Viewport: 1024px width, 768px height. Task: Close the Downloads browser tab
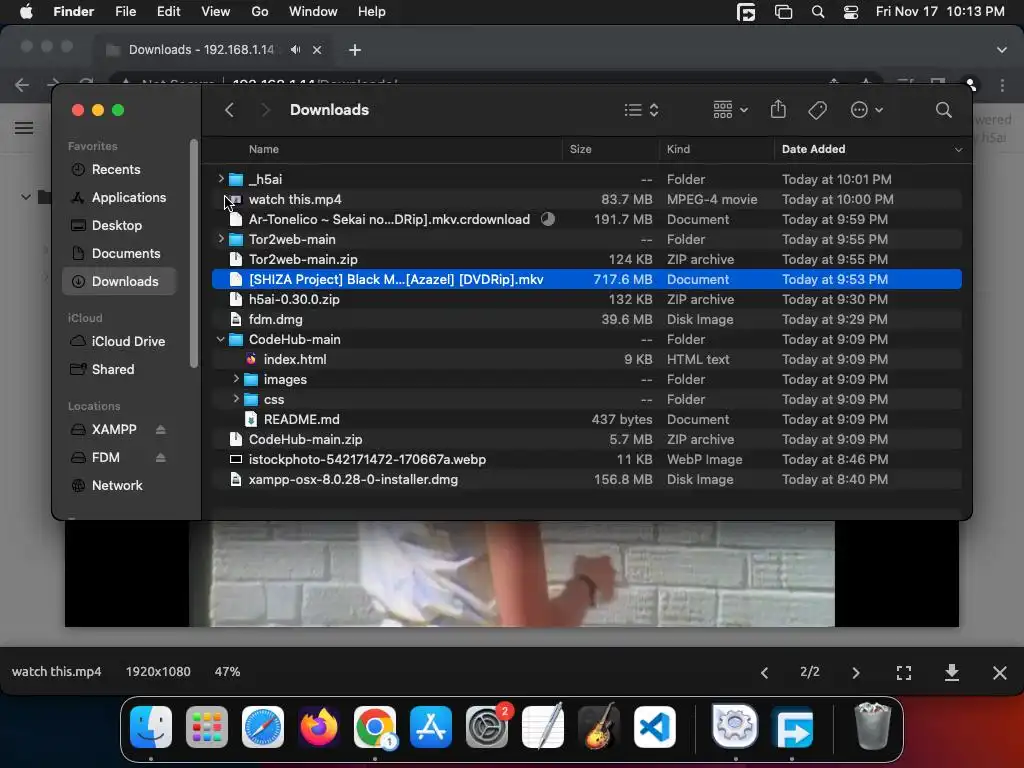click(x=317, y=50)
